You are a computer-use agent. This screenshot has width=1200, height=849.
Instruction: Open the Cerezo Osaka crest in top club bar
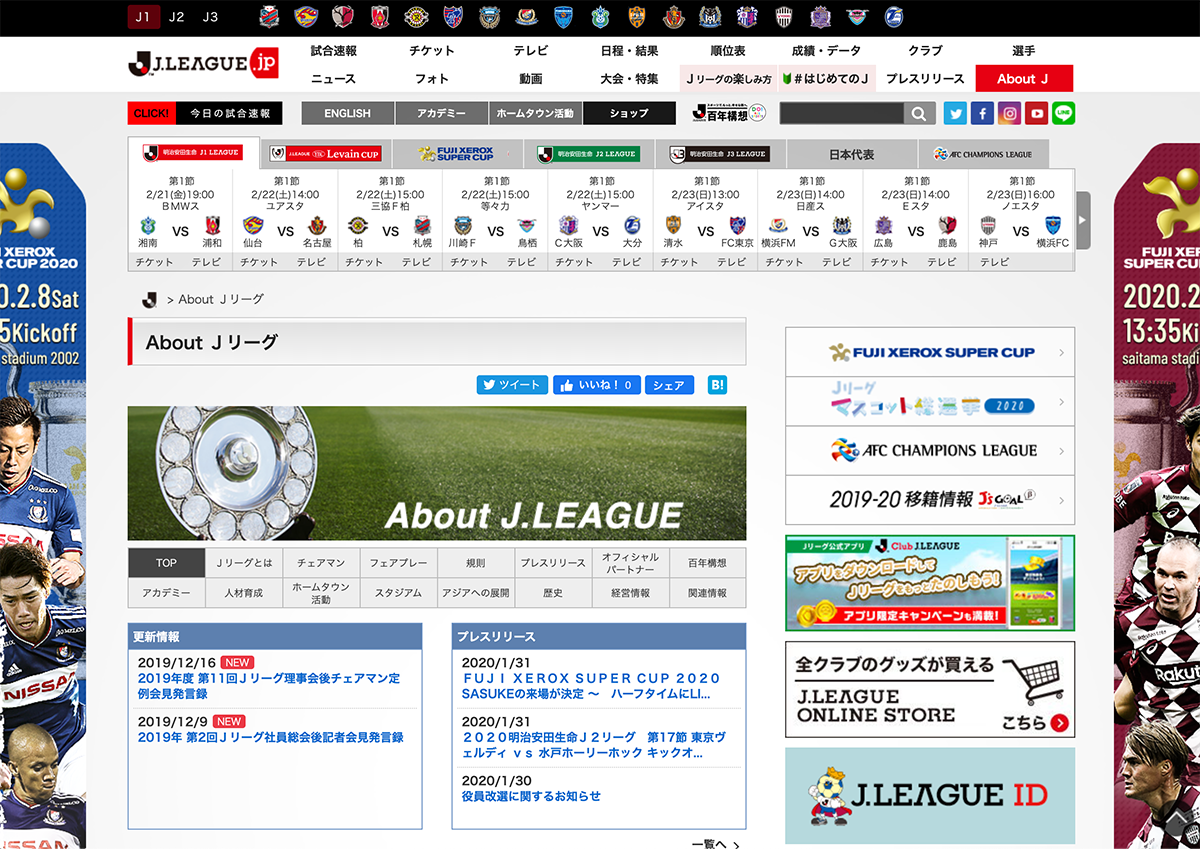pyautogui.click(x=748, y=16)
